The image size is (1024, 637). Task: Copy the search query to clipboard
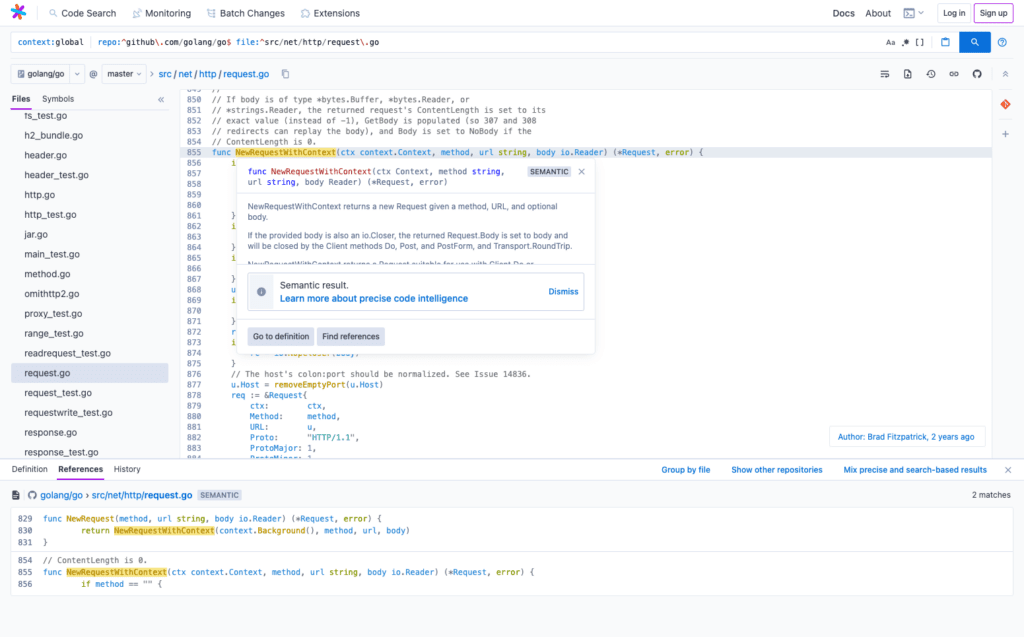[x=945, y=42]
